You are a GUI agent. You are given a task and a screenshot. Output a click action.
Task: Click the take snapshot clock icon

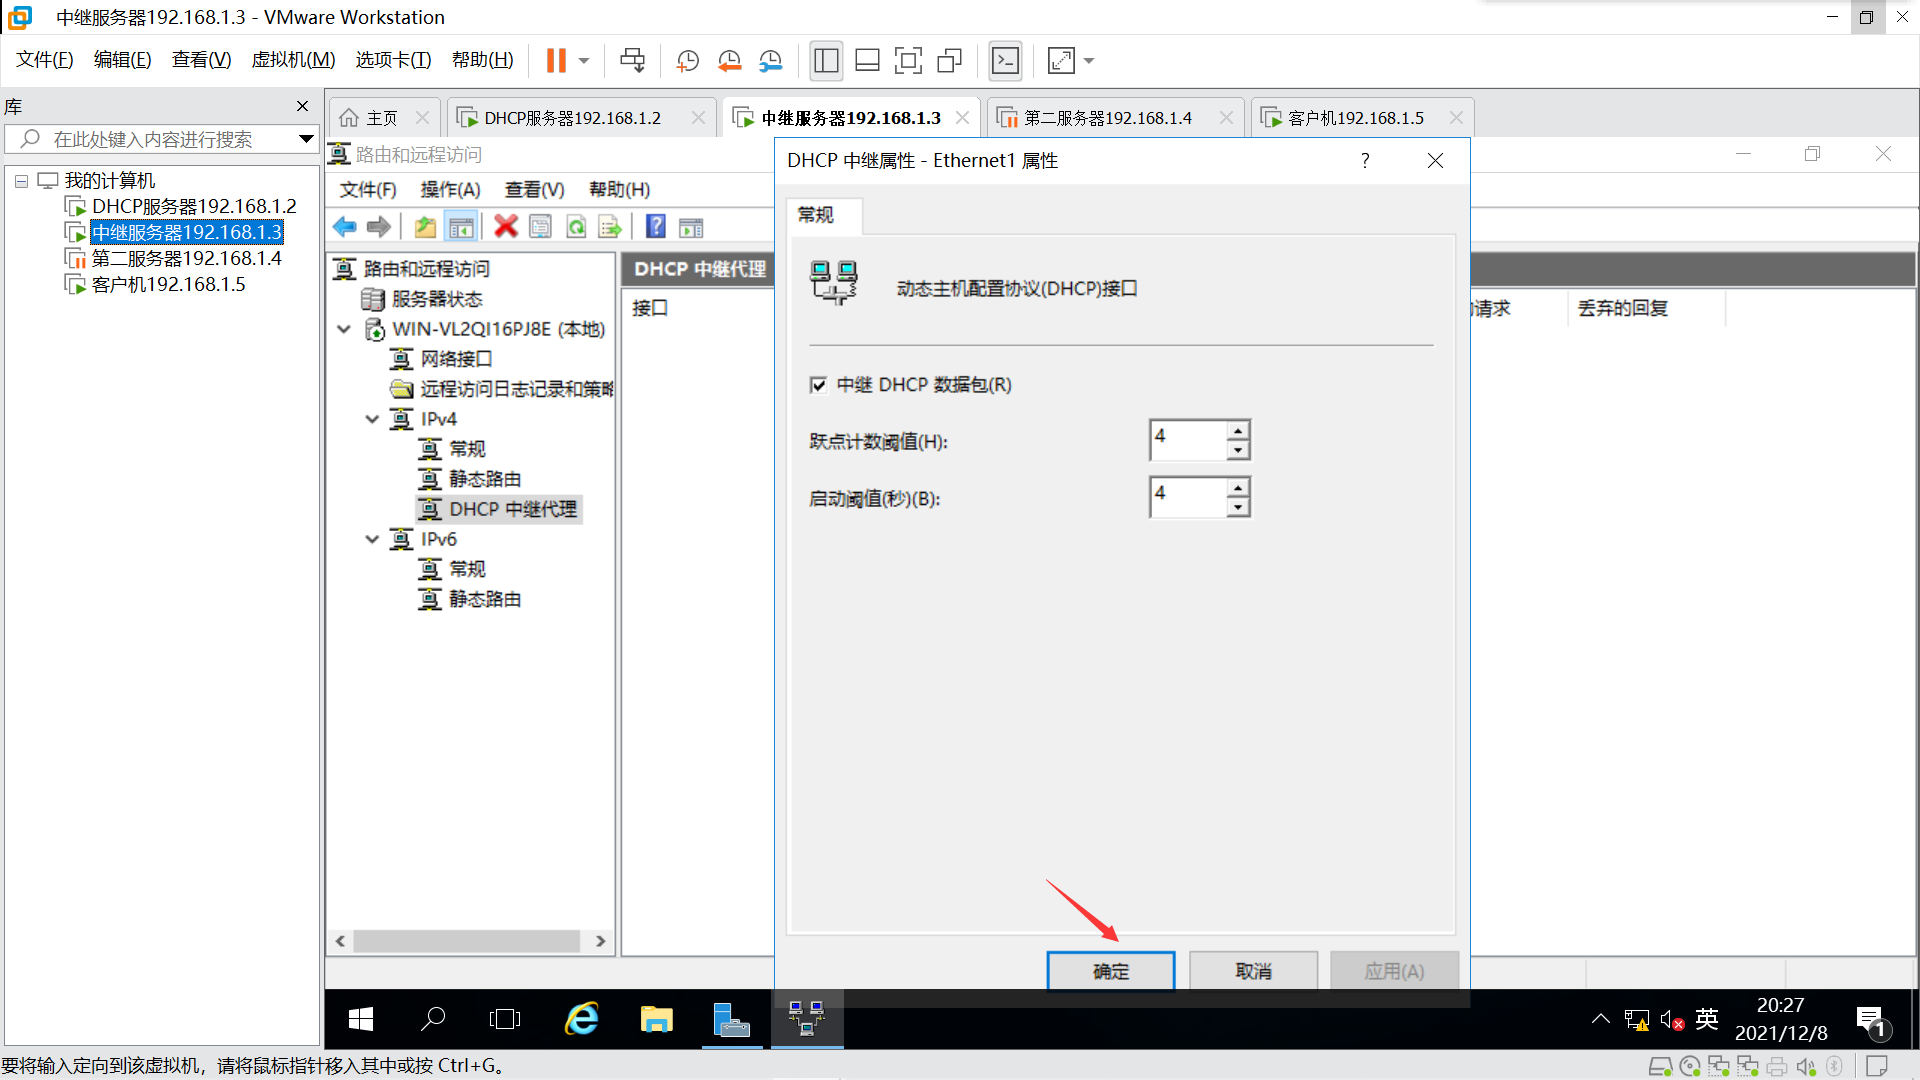tap(687, 61)
